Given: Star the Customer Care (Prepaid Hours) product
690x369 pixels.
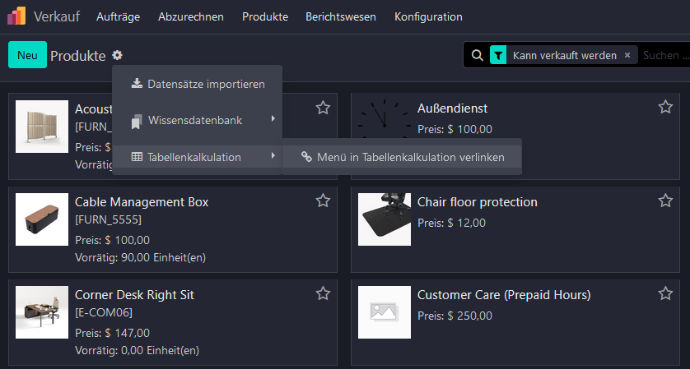Looking at the screenshot, I should point(665,293).
